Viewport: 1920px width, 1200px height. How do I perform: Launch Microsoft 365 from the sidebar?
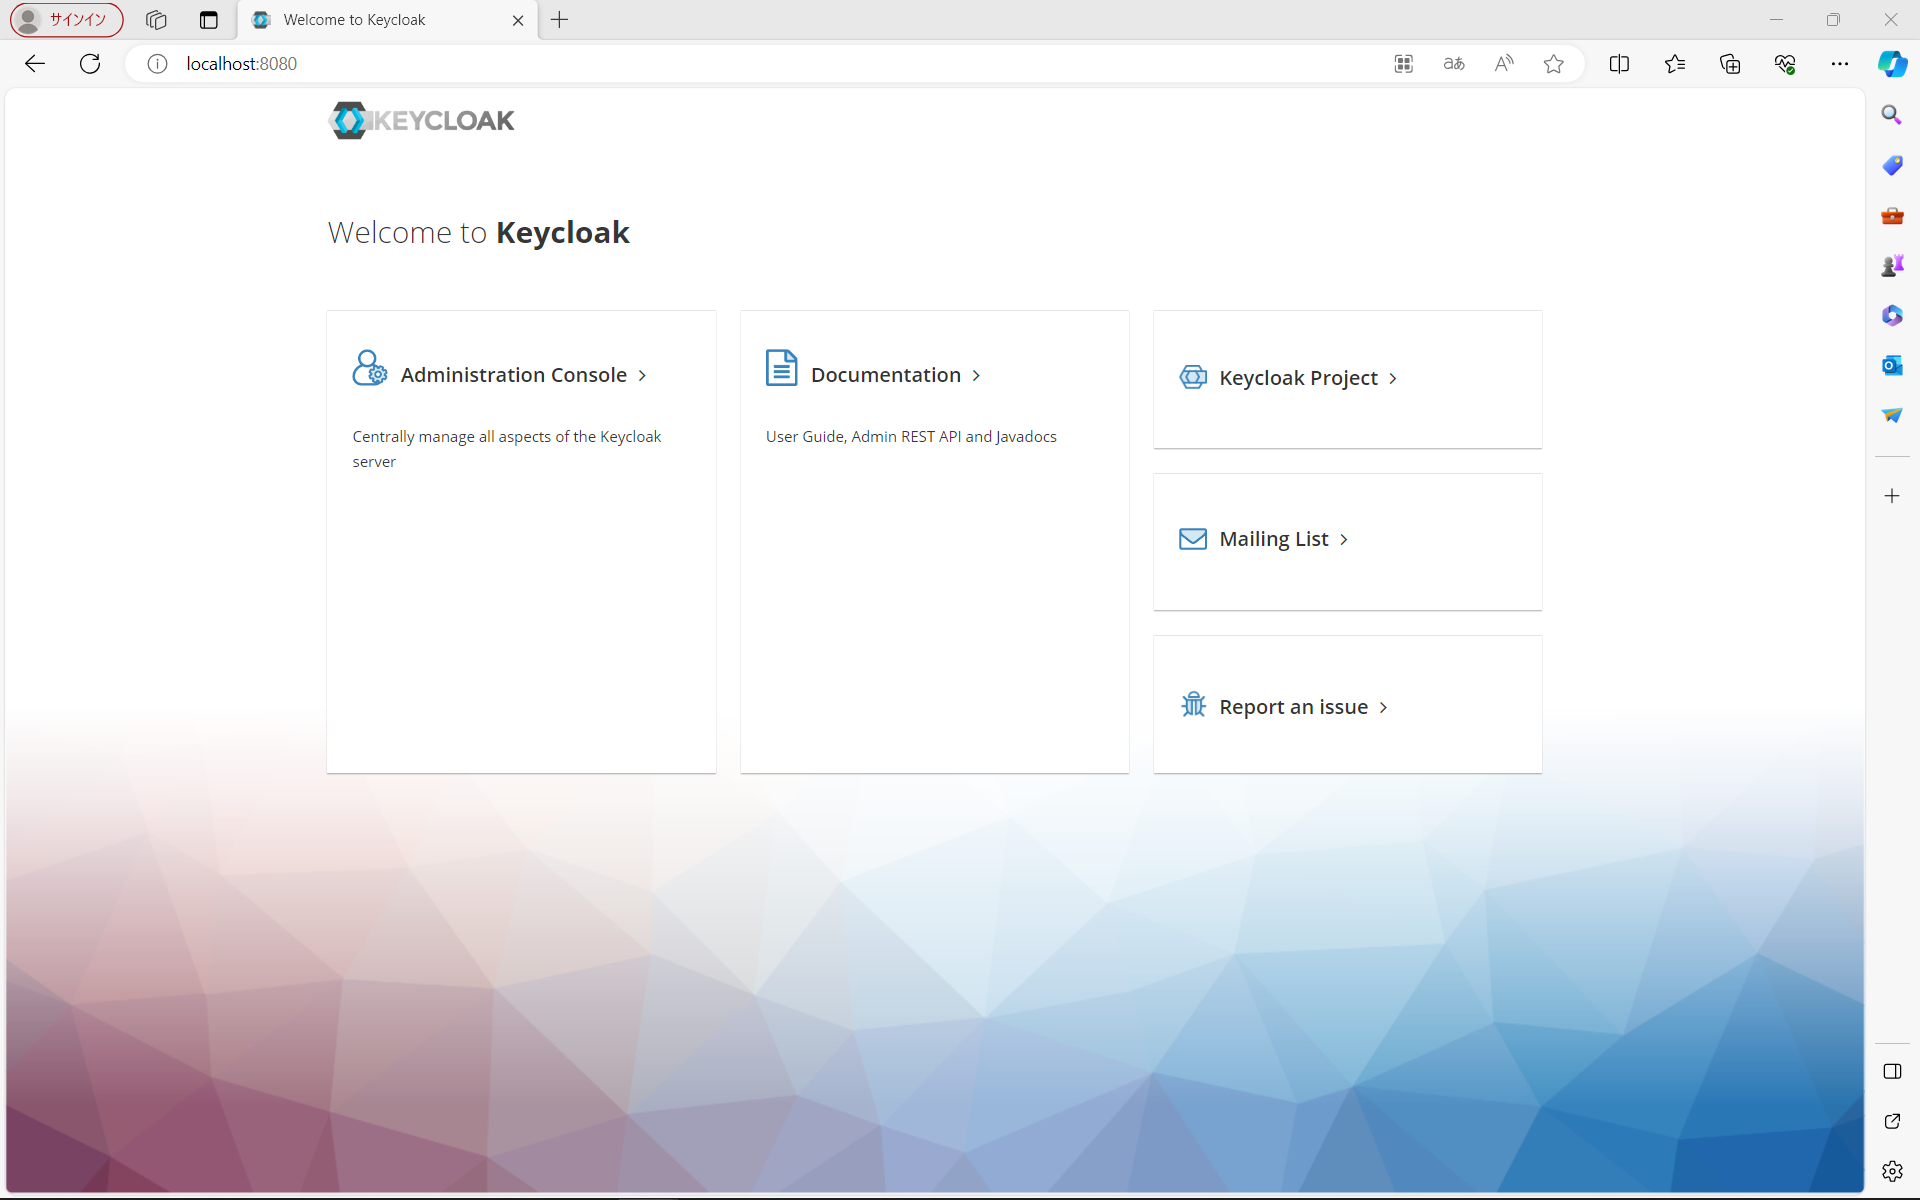pyautogui.click(x=1892, y=315)
